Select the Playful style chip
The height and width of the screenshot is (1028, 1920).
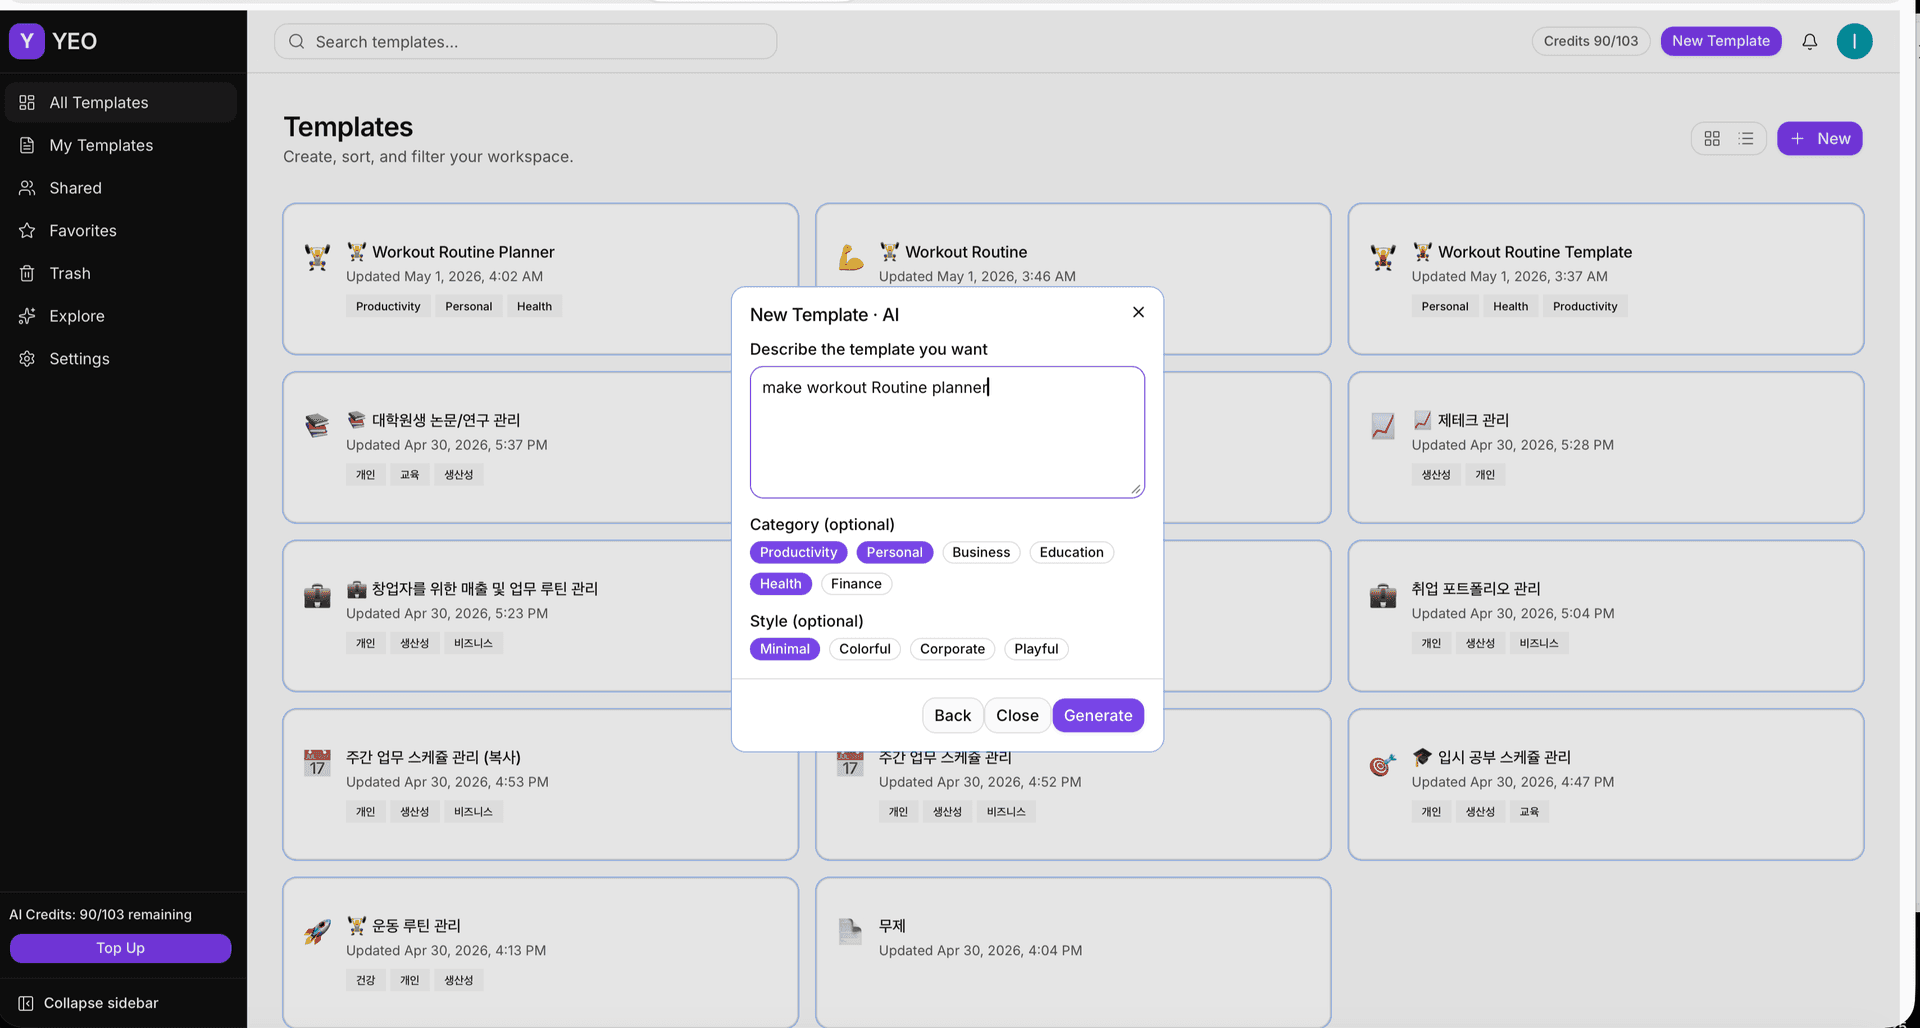(1036, 649)
